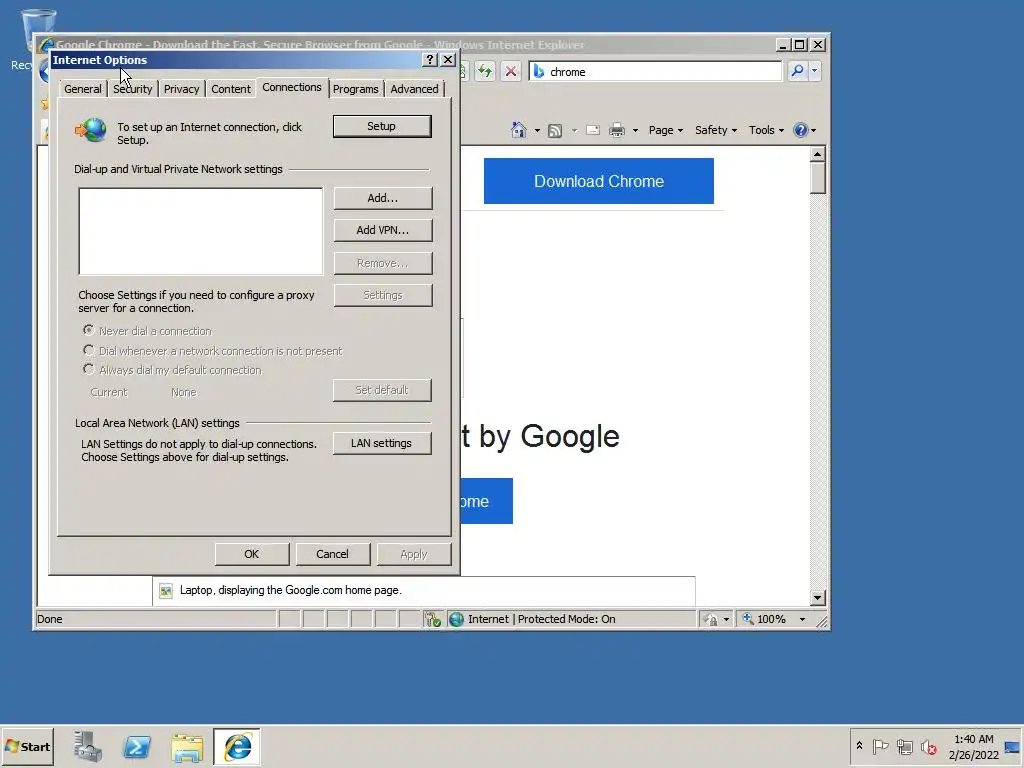Click Cancel in Internet Options
Image resolution: width=1024 pixels, height=768 pixels.
pos(332,554)
